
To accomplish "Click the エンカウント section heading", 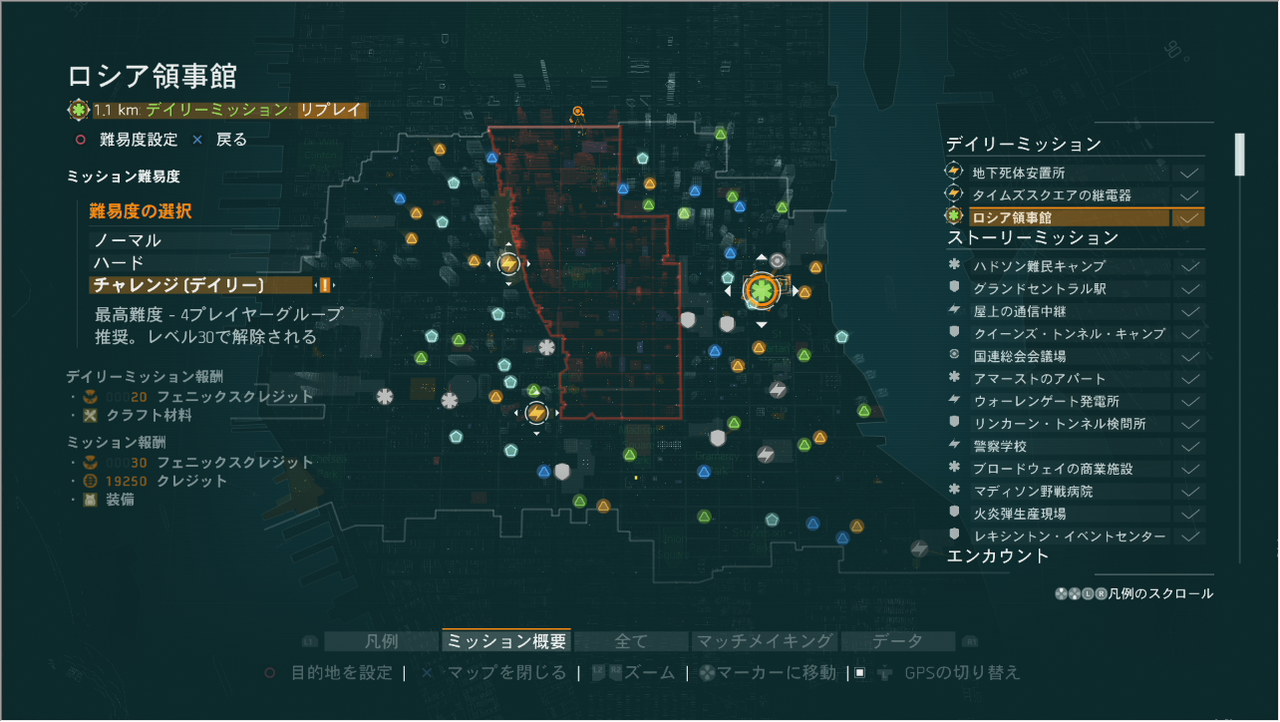I will tap(998, 556).
